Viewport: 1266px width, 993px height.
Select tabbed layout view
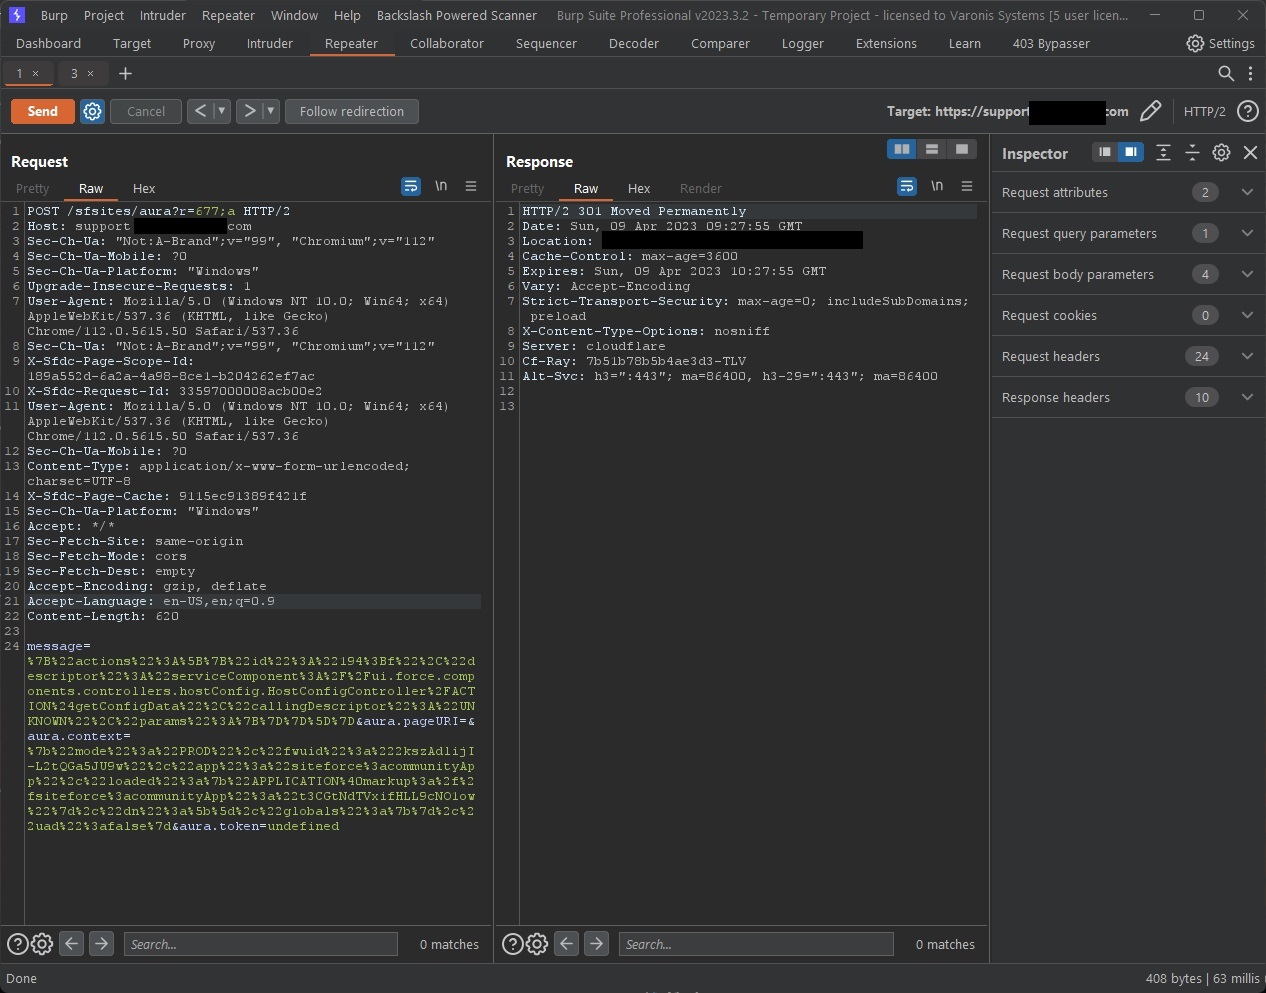click(962, 149)
